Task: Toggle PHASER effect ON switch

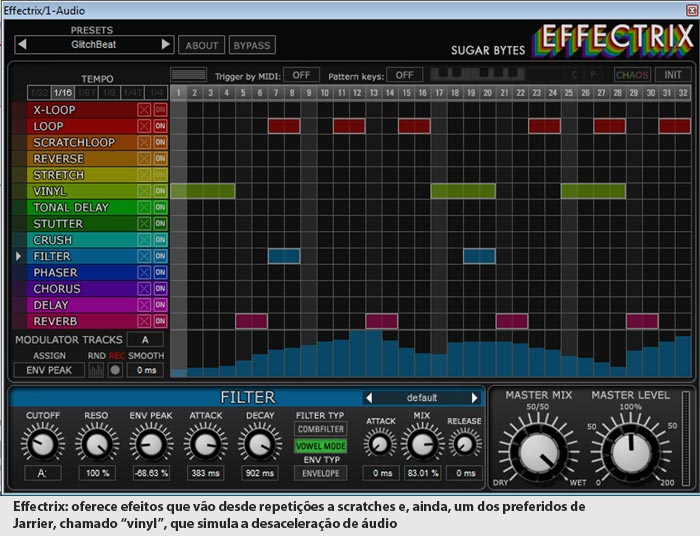Action: (160, 273)
